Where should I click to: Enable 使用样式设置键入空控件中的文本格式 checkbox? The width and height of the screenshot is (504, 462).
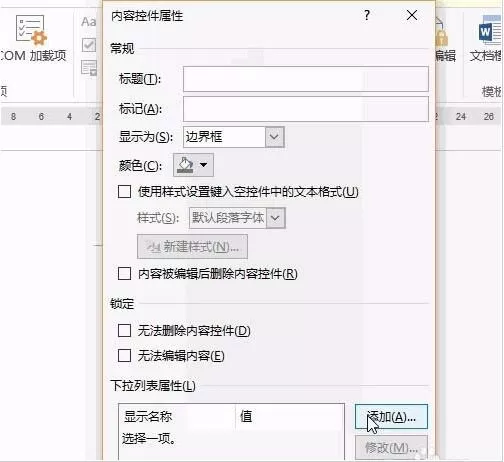[x=124, y=192]
